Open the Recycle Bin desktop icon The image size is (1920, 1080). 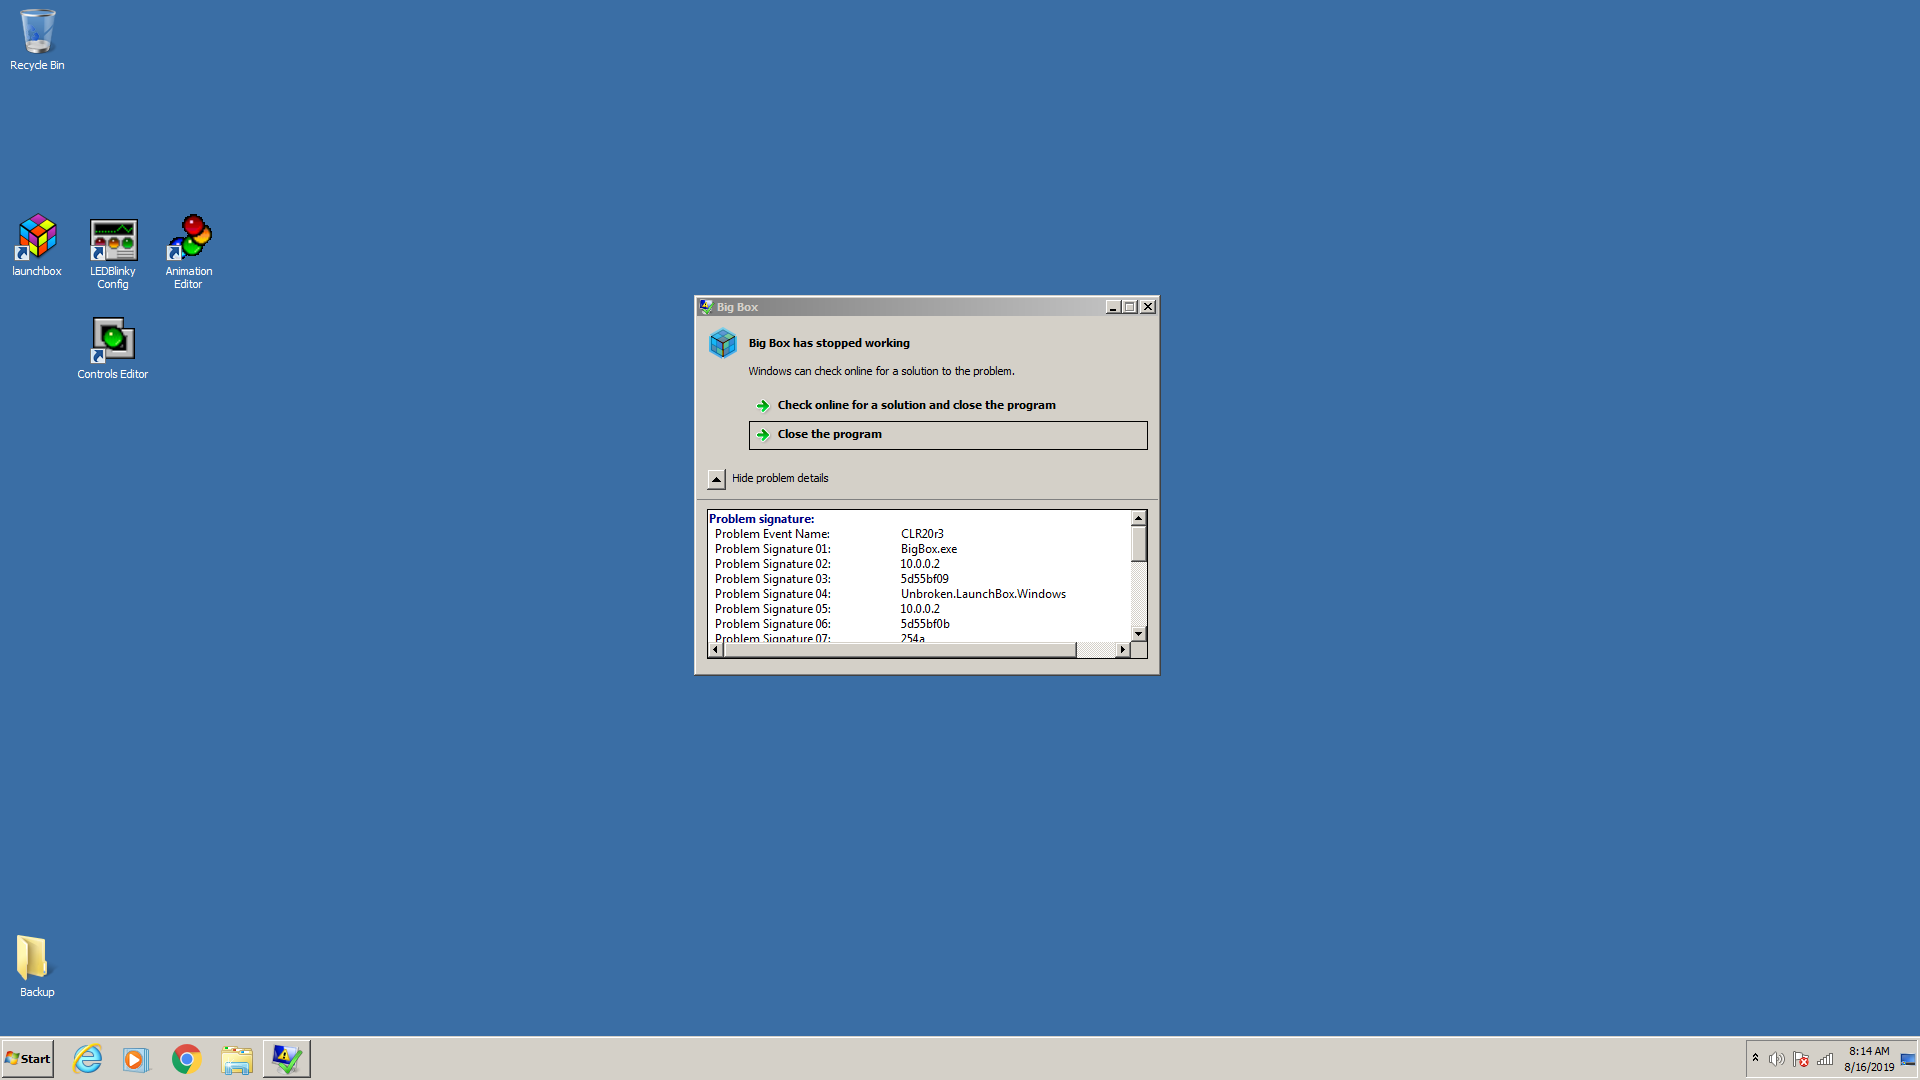pyautogui.click(x=37, y=40)
